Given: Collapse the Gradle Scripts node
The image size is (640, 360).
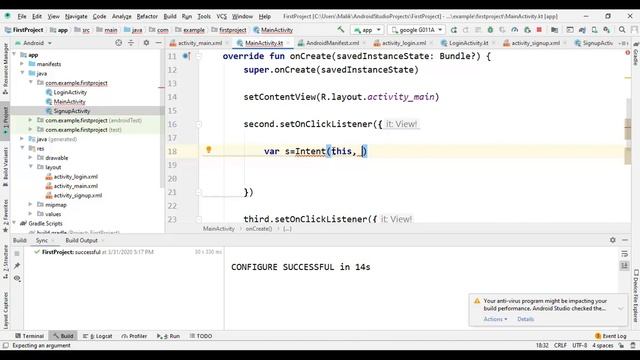Looking at the screenshot, I should (x=14, y=223).
